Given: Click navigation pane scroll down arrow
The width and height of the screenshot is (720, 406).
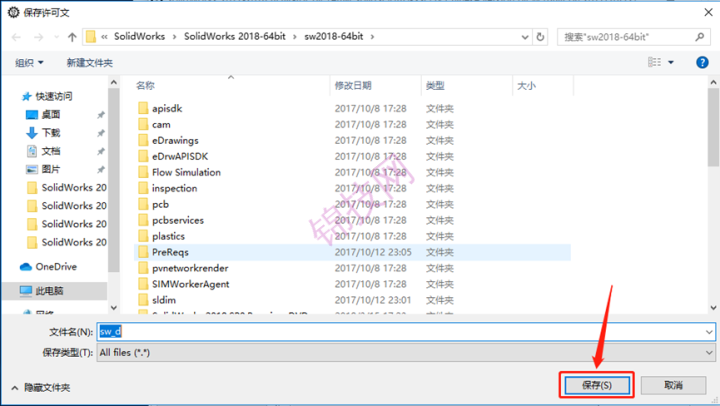Looking at the screenshot, I should 114,308.
